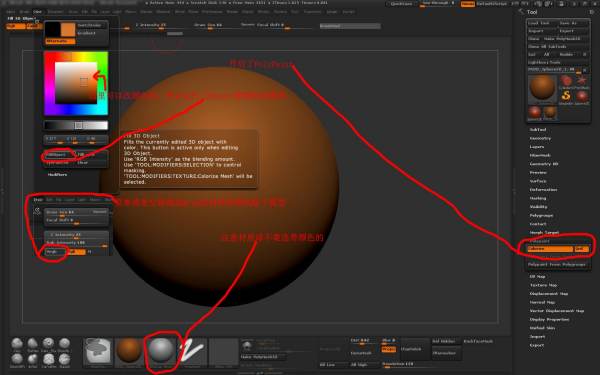Expand Modifiers in the Color palette
This screenshot has height=375, width=600.
(57, 174)
